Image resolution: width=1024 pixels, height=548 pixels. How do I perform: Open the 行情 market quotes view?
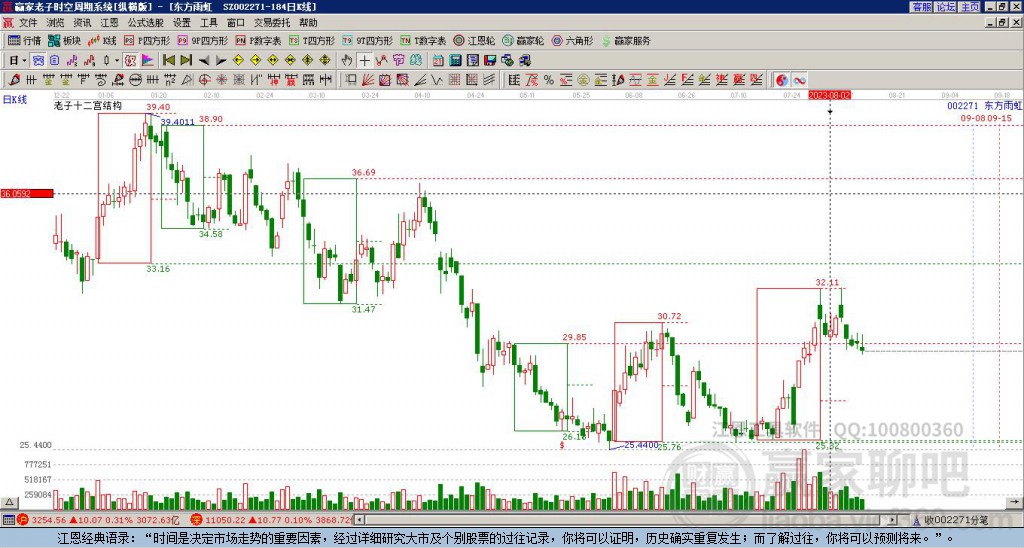25,41
